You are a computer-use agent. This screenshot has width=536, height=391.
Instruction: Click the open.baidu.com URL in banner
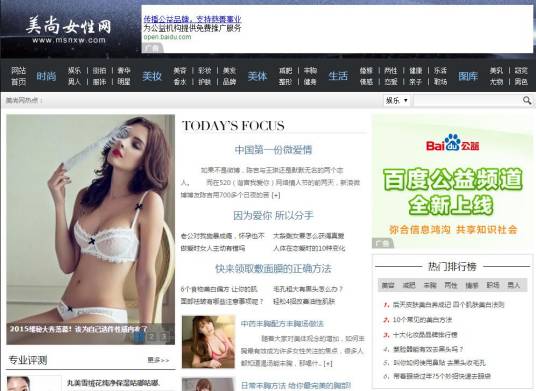168,37
